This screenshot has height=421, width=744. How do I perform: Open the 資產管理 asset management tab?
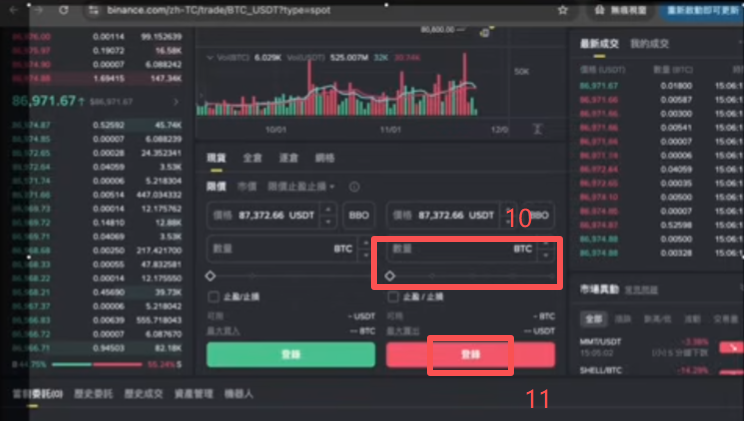[x=194, y=394]
